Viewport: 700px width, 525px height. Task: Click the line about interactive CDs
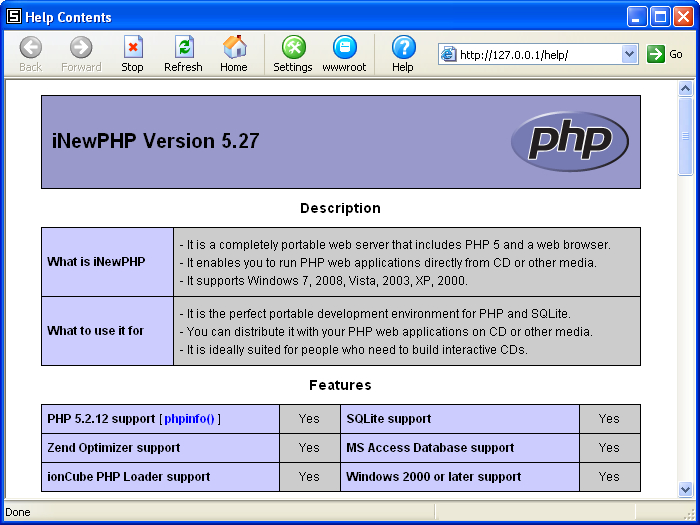click(354, 350)
